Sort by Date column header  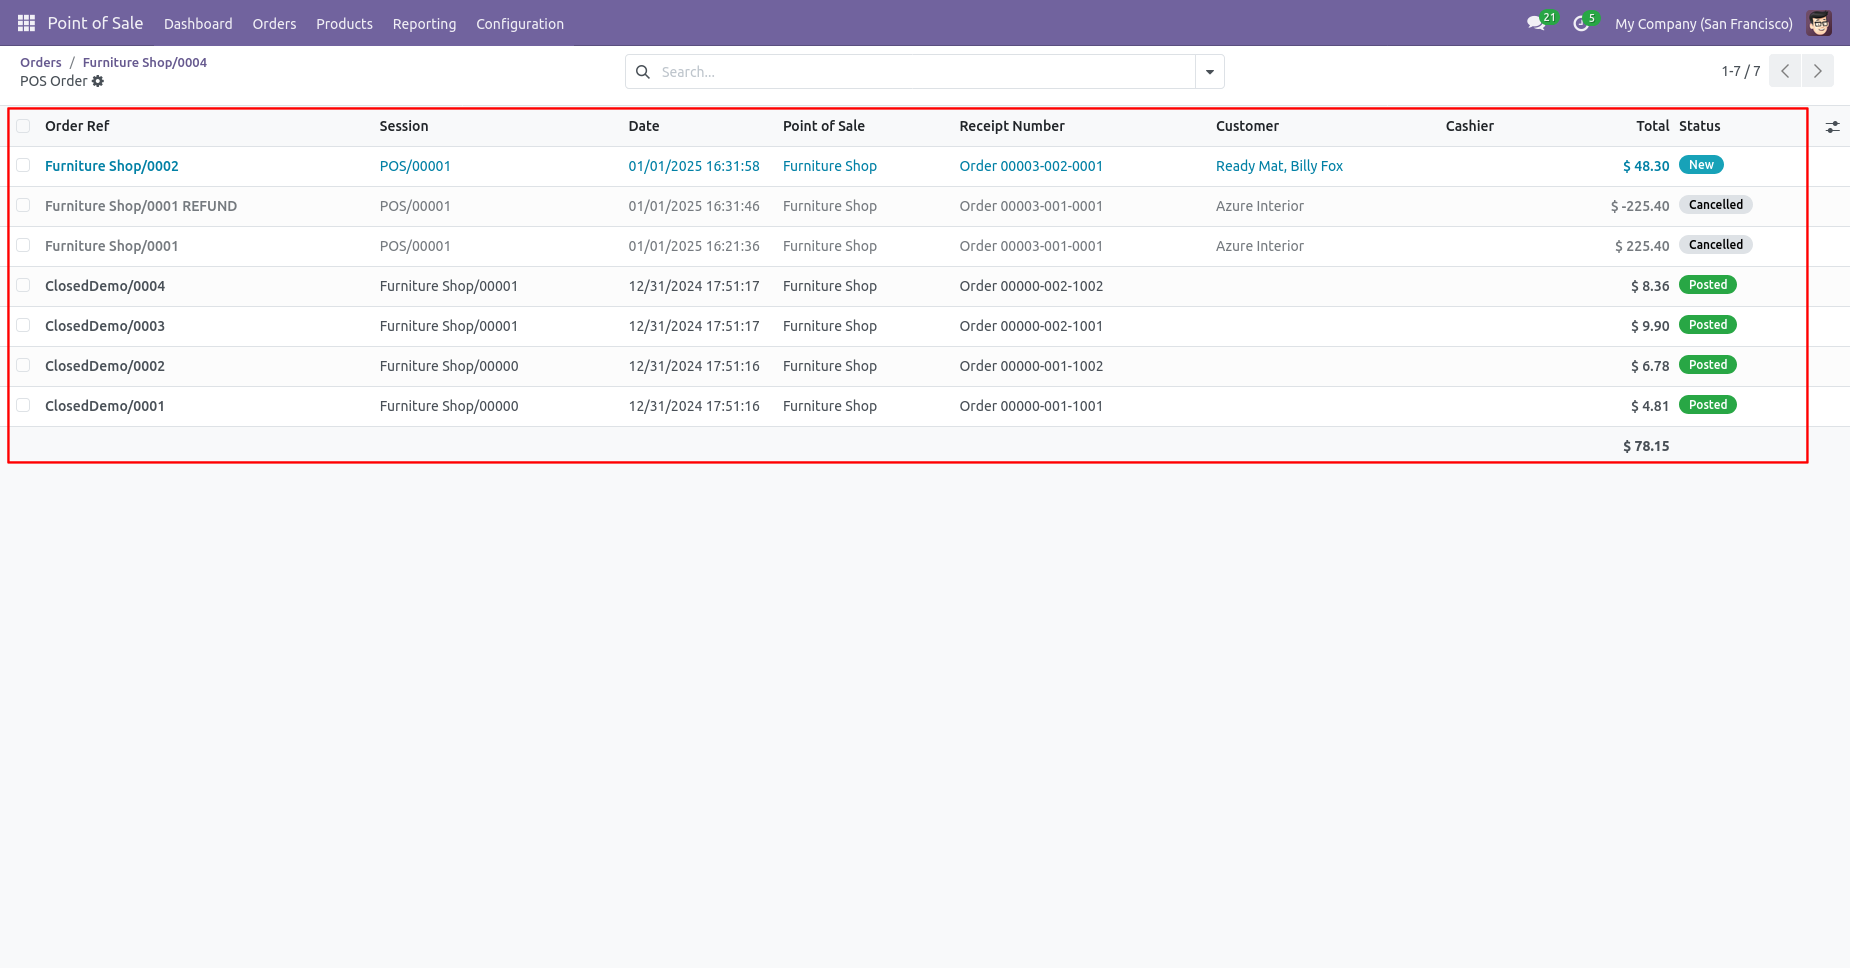click(x=644, y=126)
